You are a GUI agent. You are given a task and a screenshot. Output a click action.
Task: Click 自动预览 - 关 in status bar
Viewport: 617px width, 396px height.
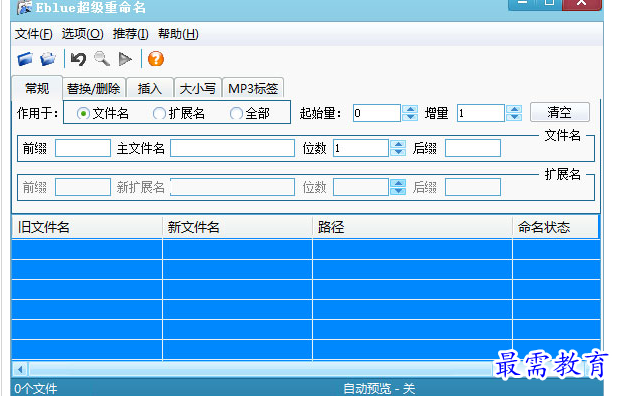379,389
